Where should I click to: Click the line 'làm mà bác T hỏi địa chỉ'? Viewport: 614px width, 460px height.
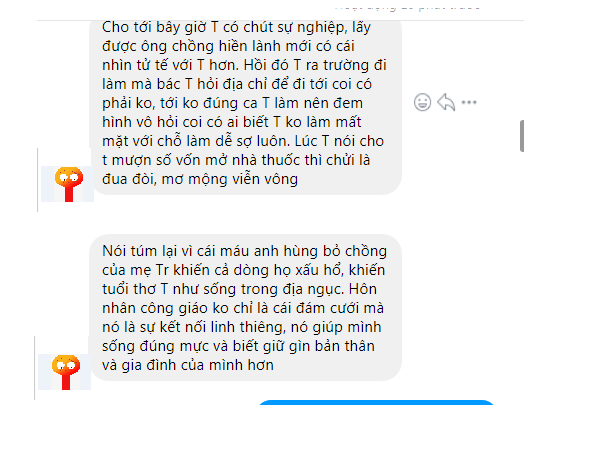pos(237,84)
